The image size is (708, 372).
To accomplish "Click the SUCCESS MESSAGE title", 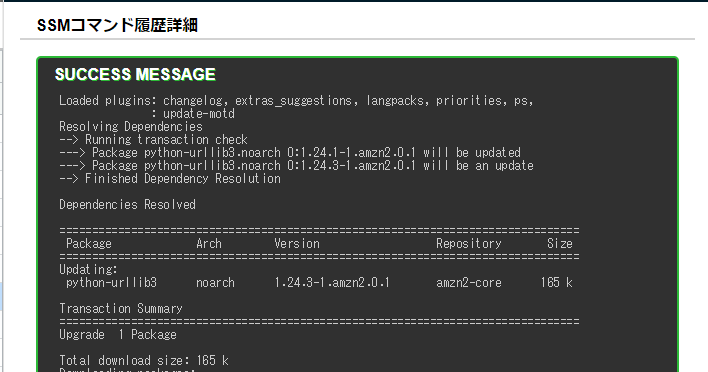I will click(135, 74).
